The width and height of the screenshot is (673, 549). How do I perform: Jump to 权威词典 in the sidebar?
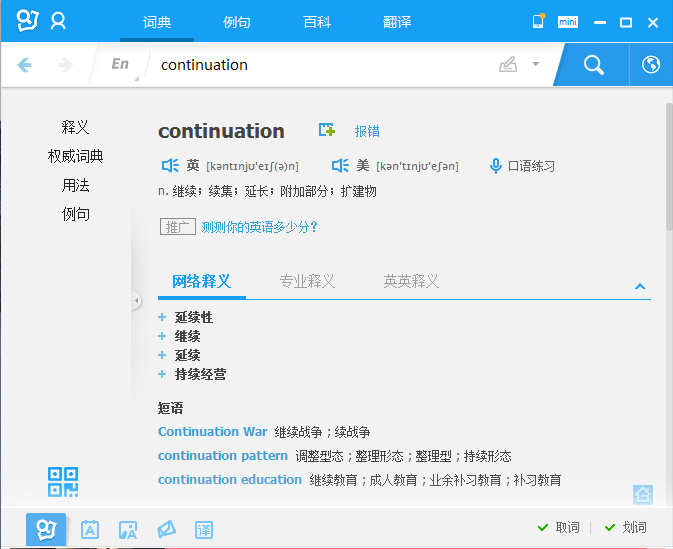coord(75,156)
